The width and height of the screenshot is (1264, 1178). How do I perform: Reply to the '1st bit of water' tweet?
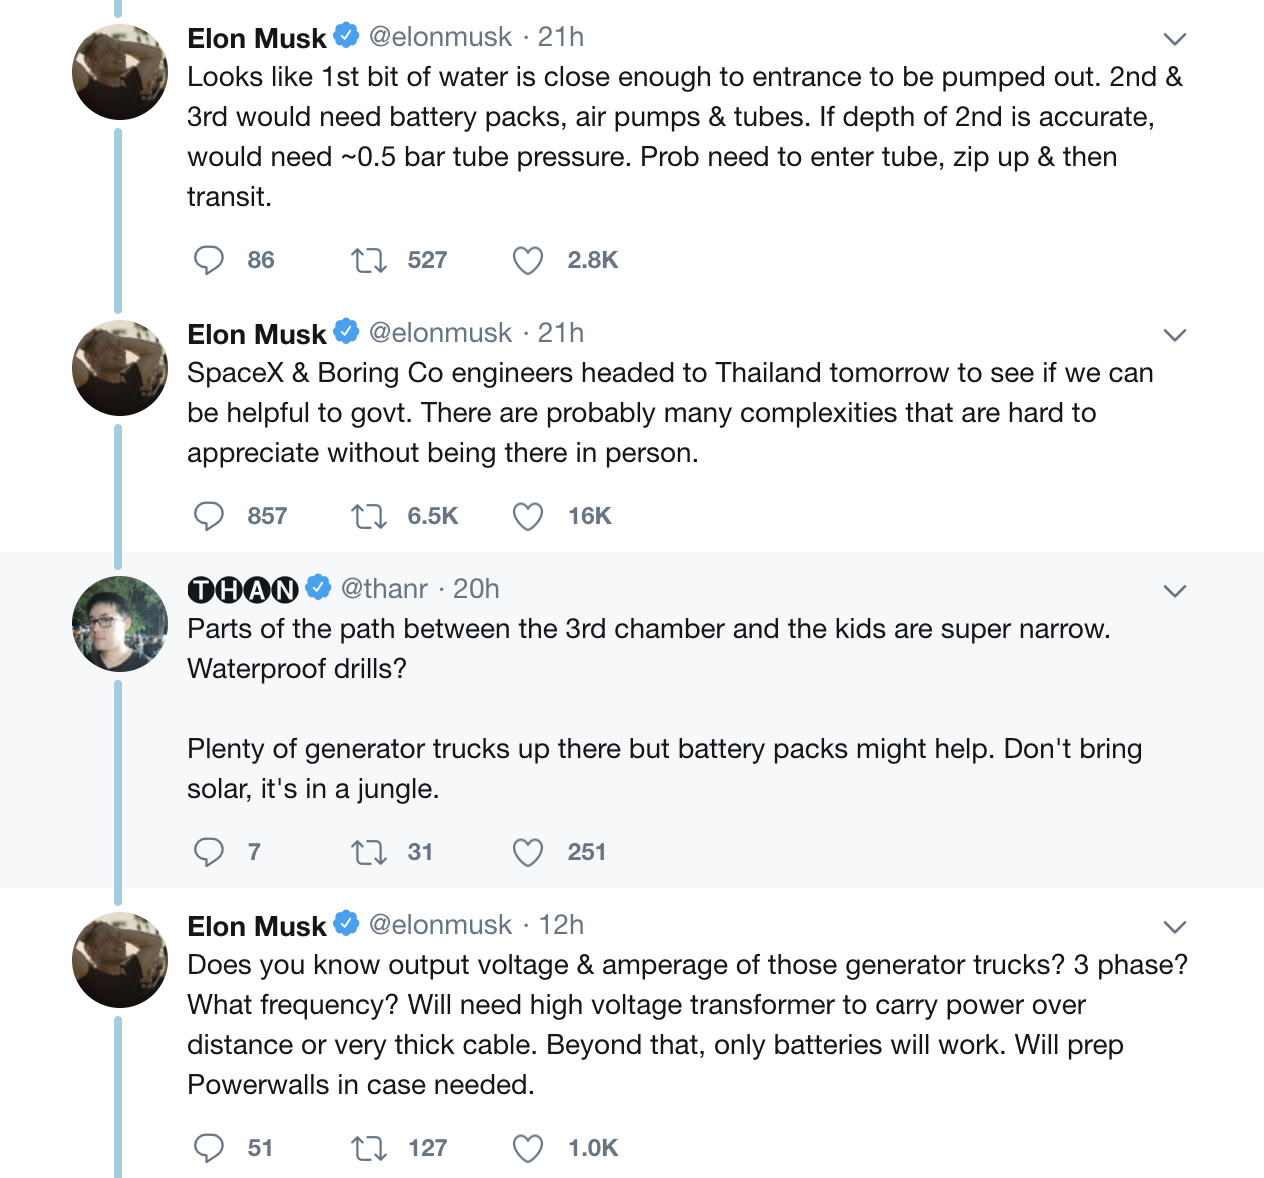click(x=208, y=261)
